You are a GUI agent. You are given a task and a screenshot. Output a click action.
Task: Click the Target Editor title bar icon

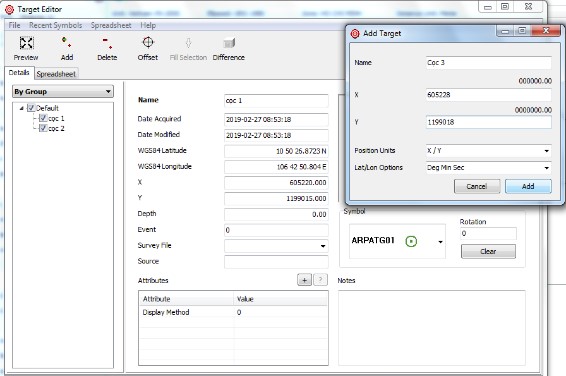9,9
